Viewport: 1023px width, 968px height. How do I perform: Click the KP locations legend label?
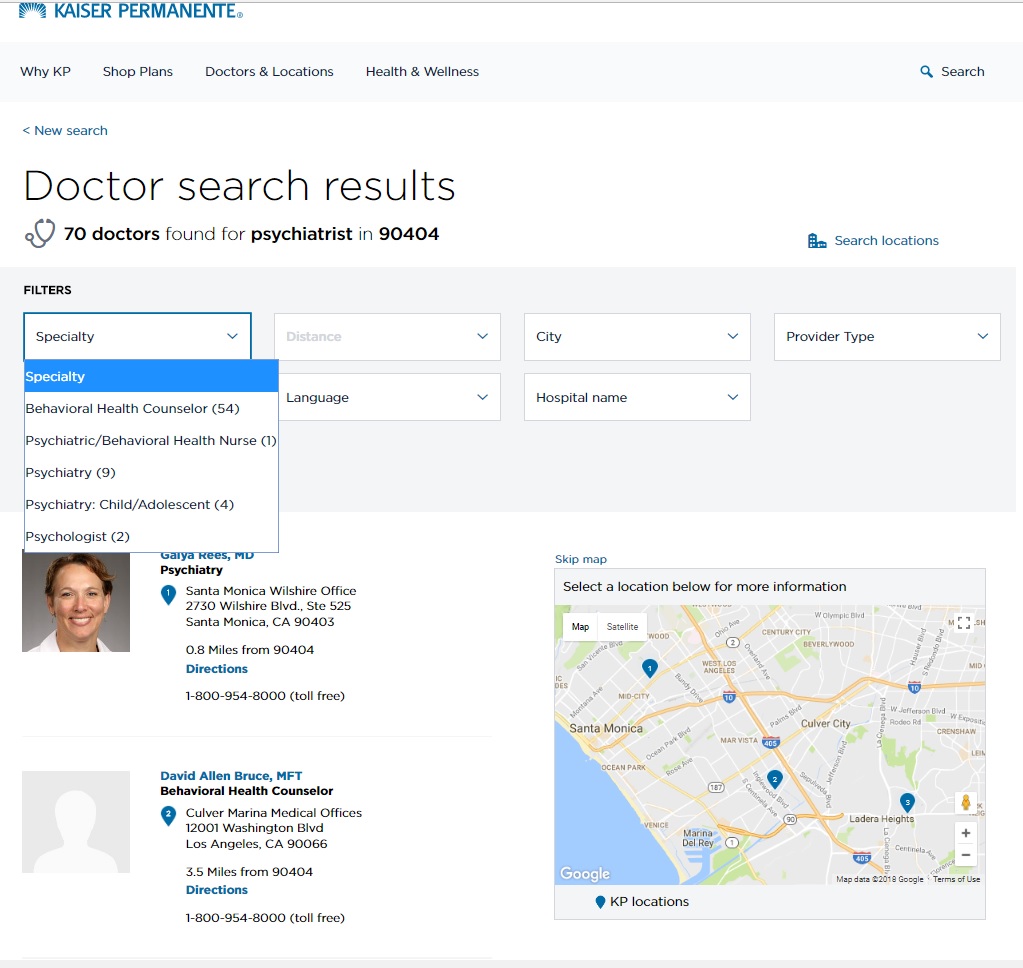(649, 901)
